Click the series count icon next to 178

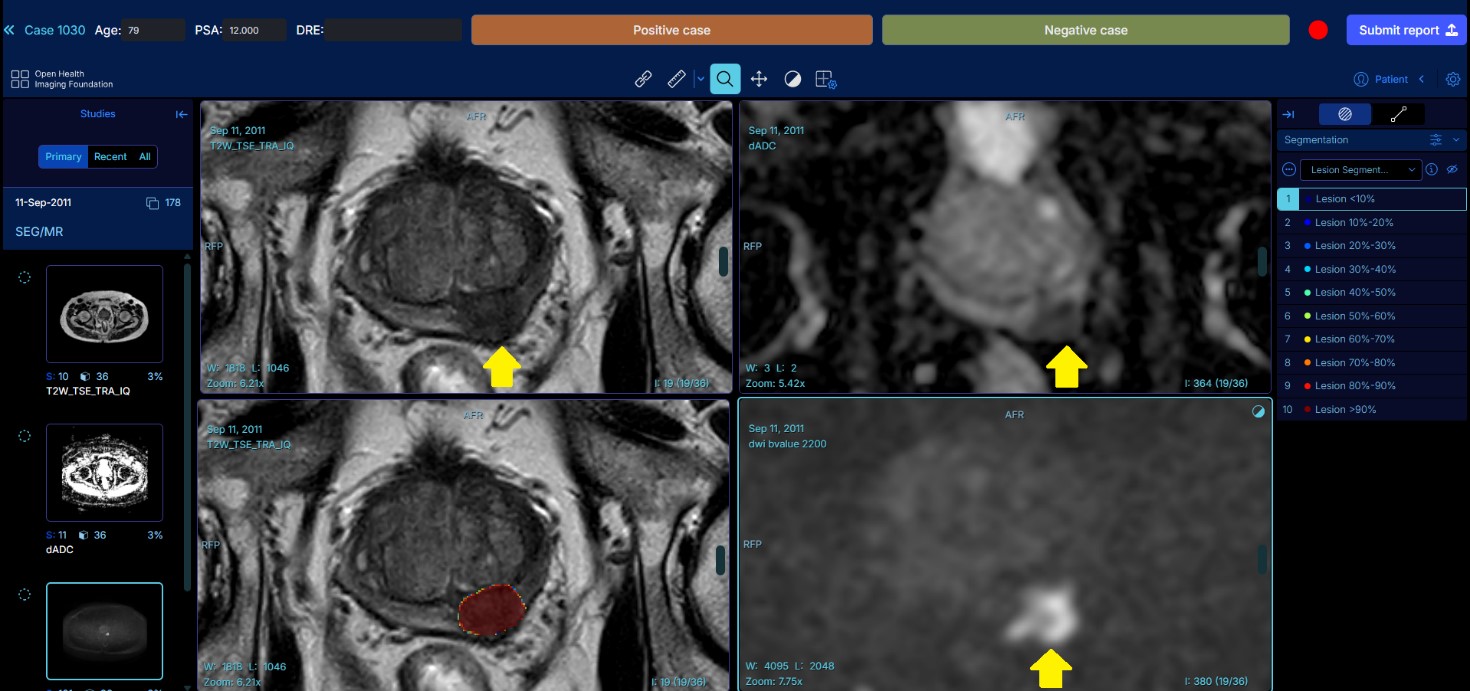[153, 203]
